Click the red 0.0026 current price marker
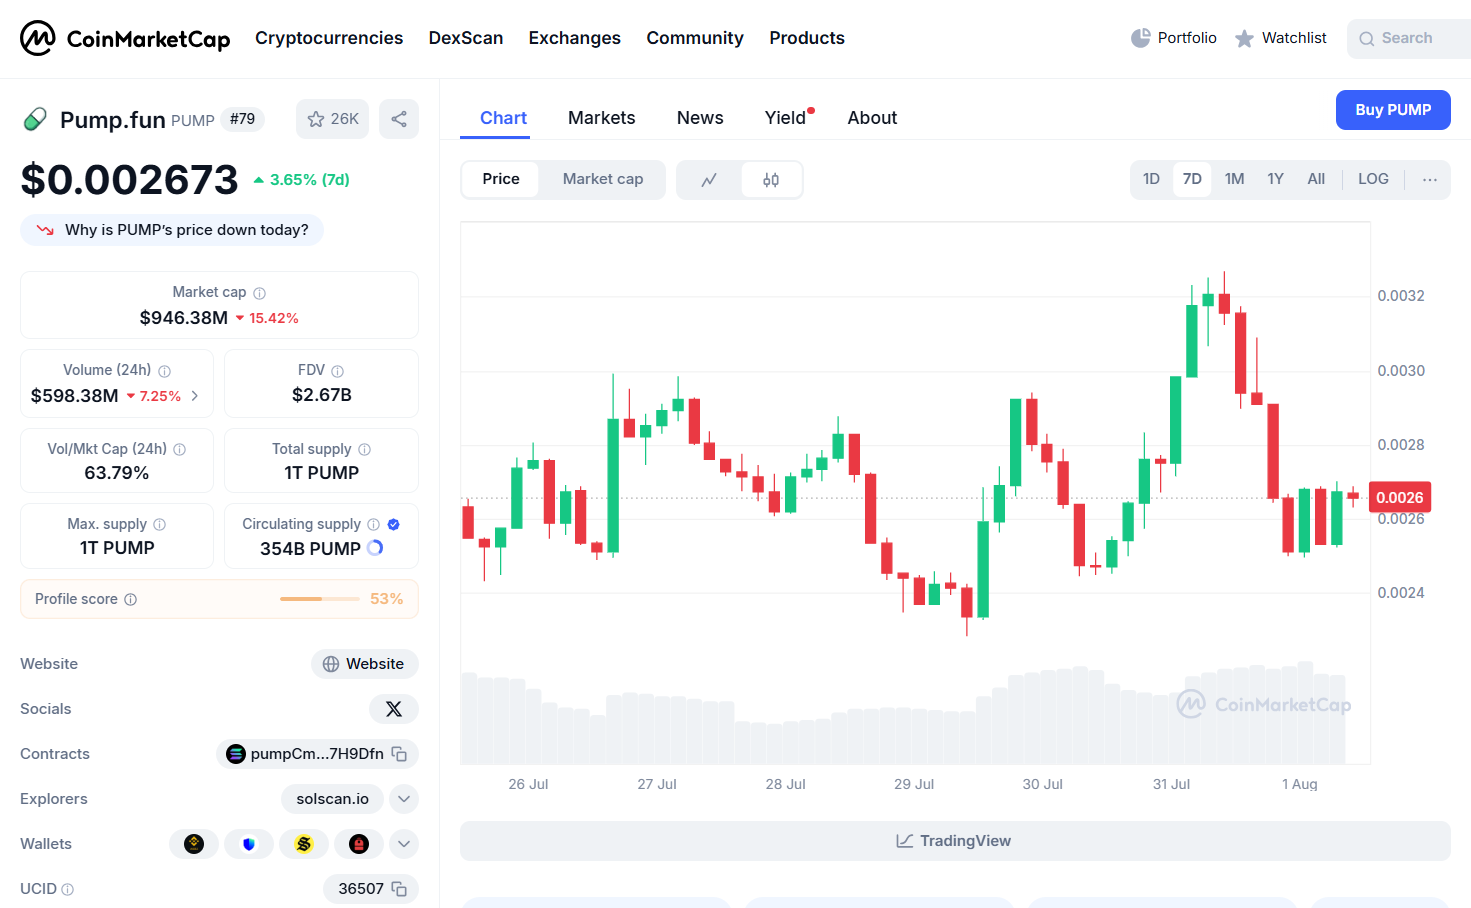This screenshot has height=908, width=1471. (1400, 498)
